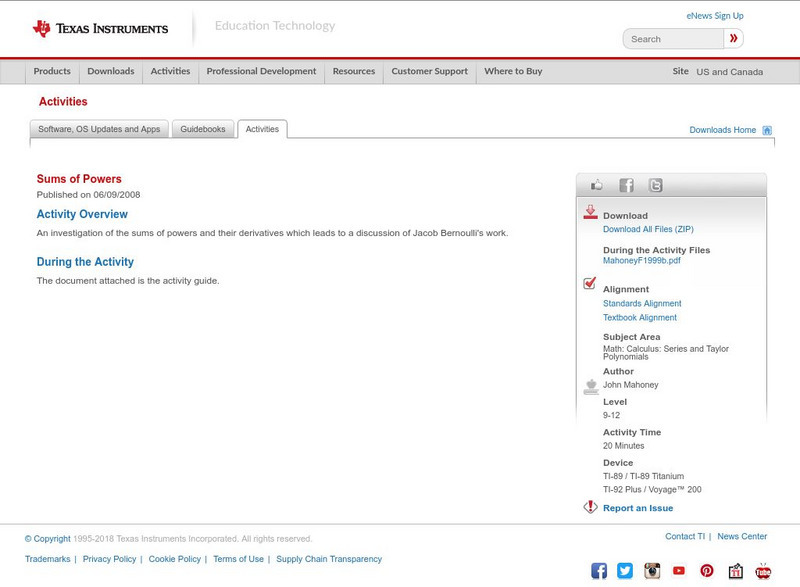Open the MahoneyF1999b.pdf file
This screenshot has width=800, height=587.
(641, 261)
